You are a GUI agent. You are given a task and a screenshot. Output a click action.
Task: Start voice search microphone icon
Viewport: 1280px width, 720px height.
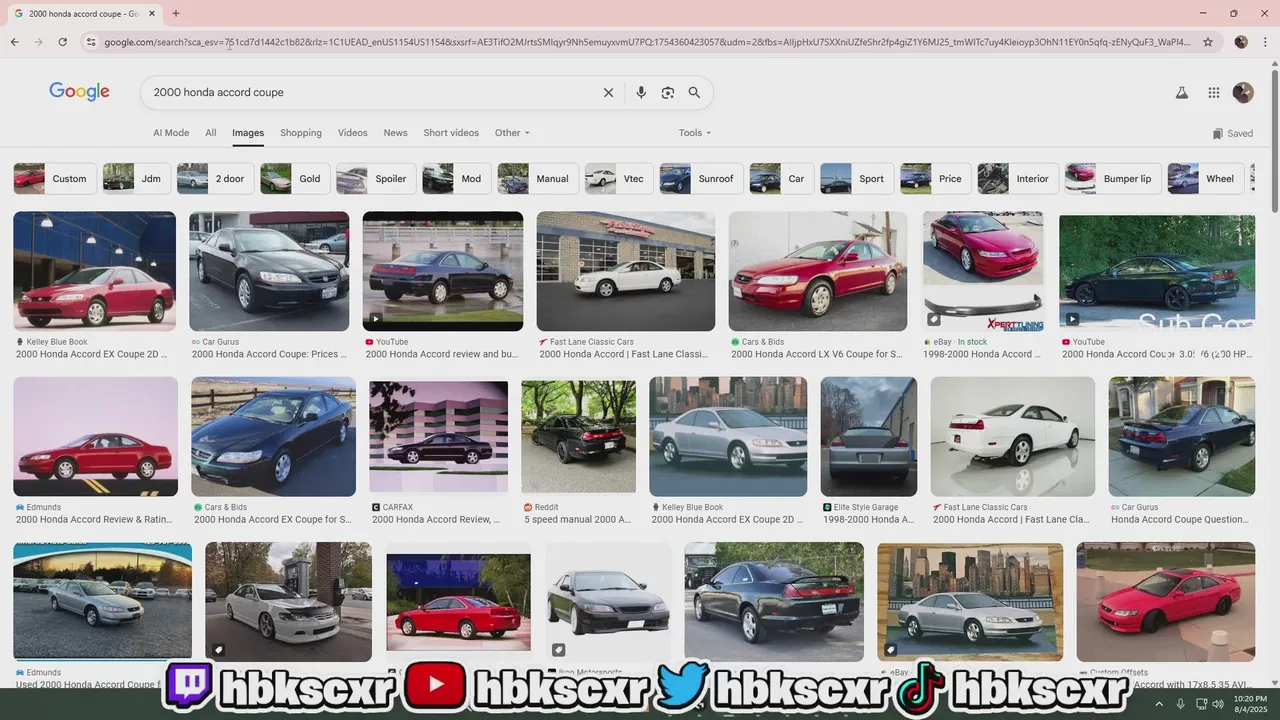tap(641, 92)
